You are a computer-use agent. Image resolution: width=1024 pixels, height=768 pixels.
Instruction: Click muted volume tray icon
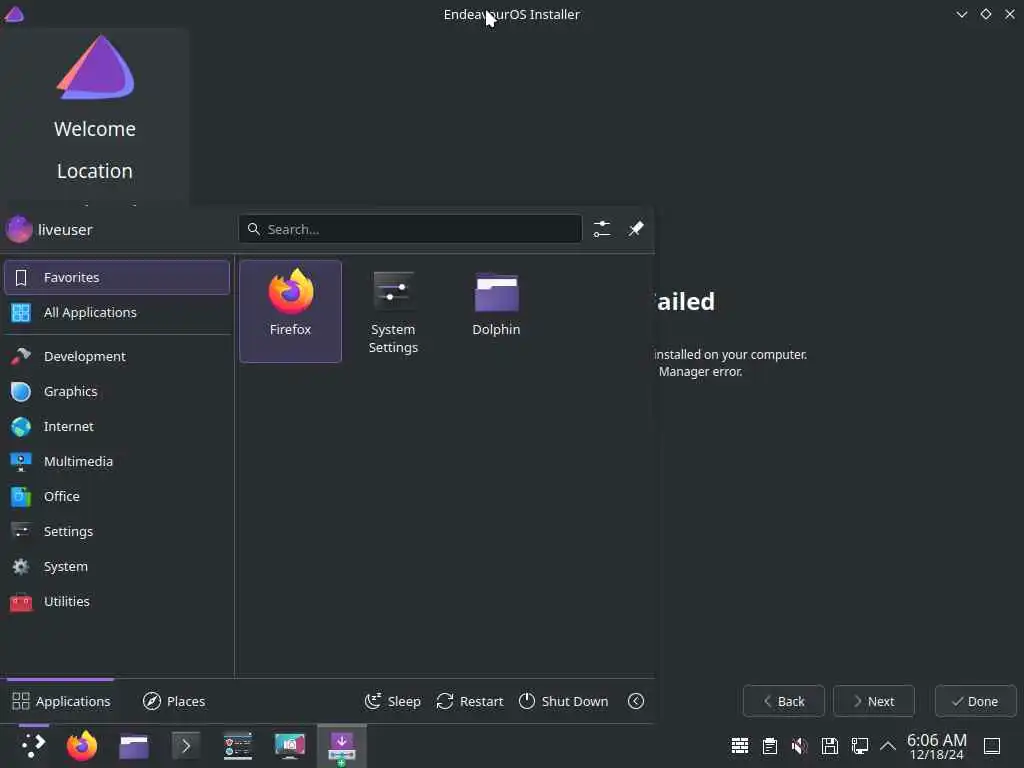pyautogui.click(x=799, y=746)
